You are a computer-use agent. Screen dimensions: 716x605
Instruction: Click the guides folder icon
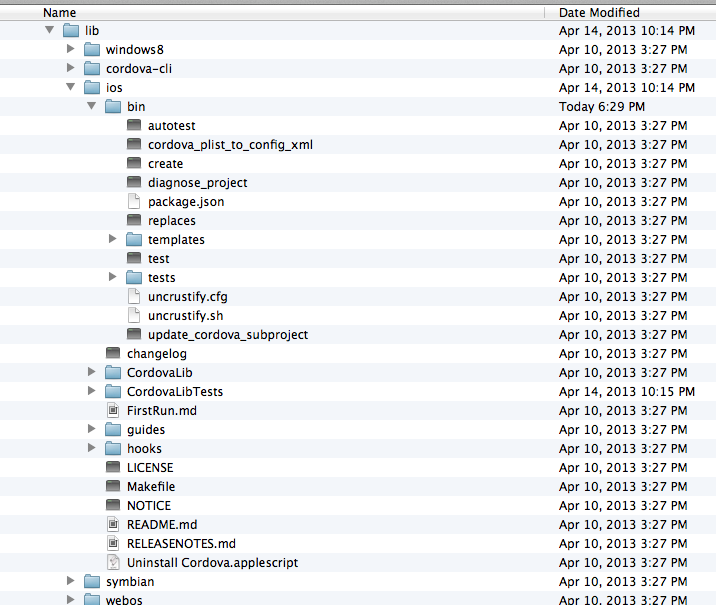[113, 429]
